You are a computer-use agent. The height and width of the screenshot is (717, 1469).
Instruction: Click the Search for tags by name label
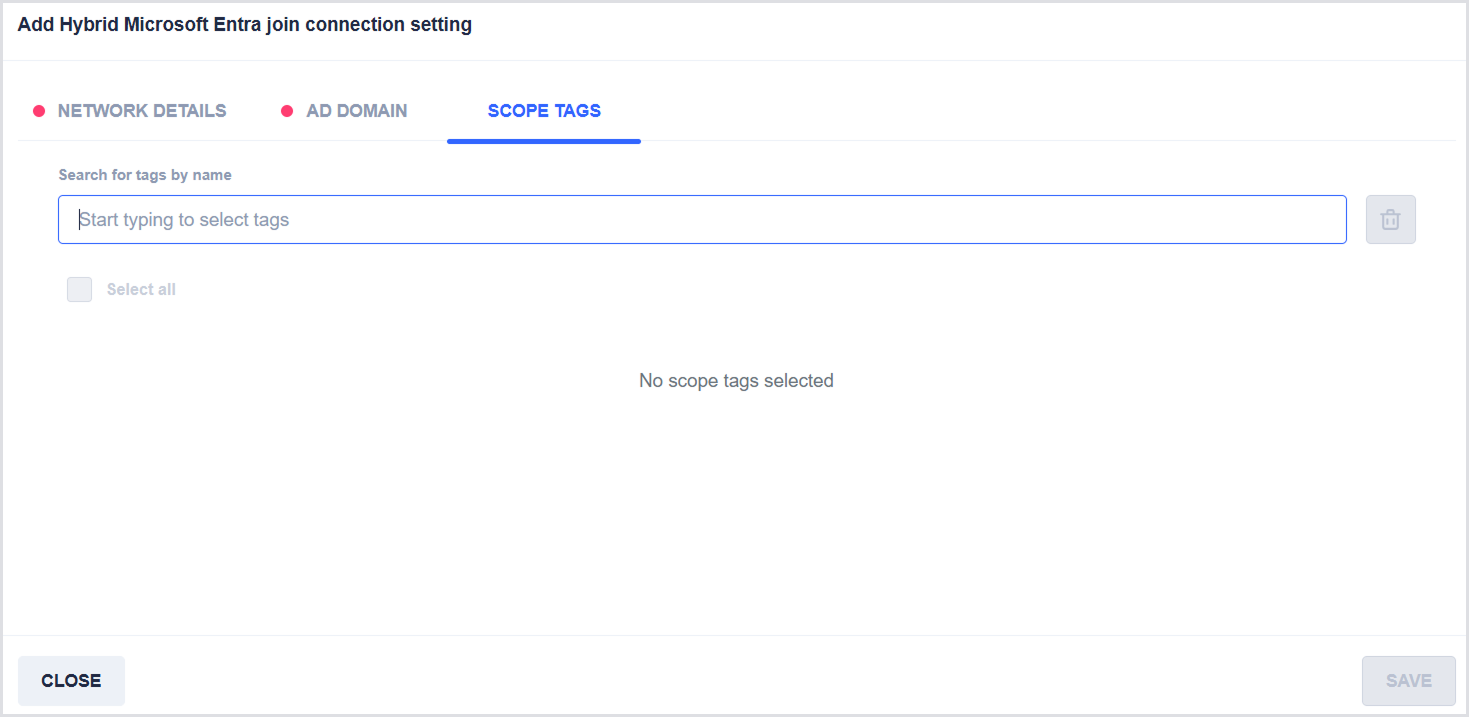pyautogui.click(x=145, y=175)
